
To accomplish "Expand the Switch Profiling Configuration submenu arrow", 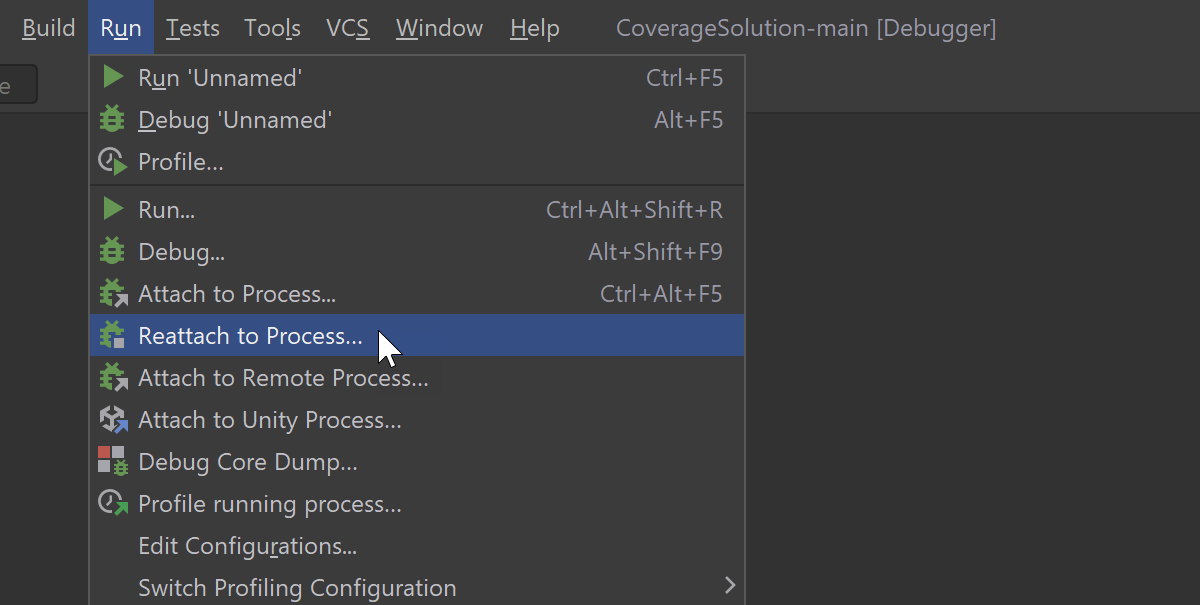I will [730, 586].
